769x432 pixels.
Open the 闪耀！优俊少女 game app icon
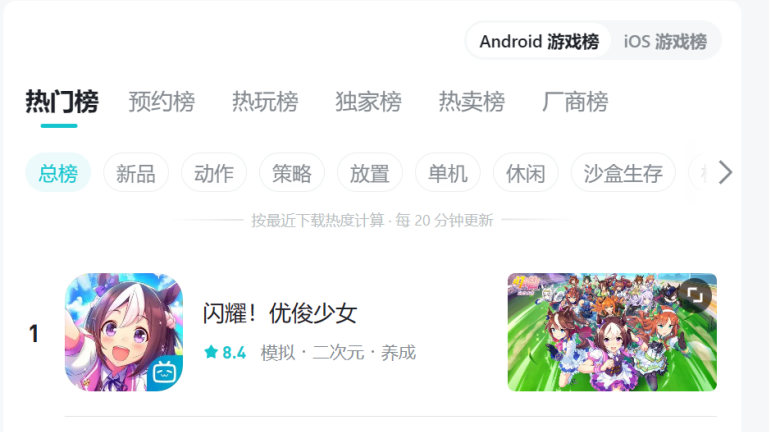click(x=124, y=332)
